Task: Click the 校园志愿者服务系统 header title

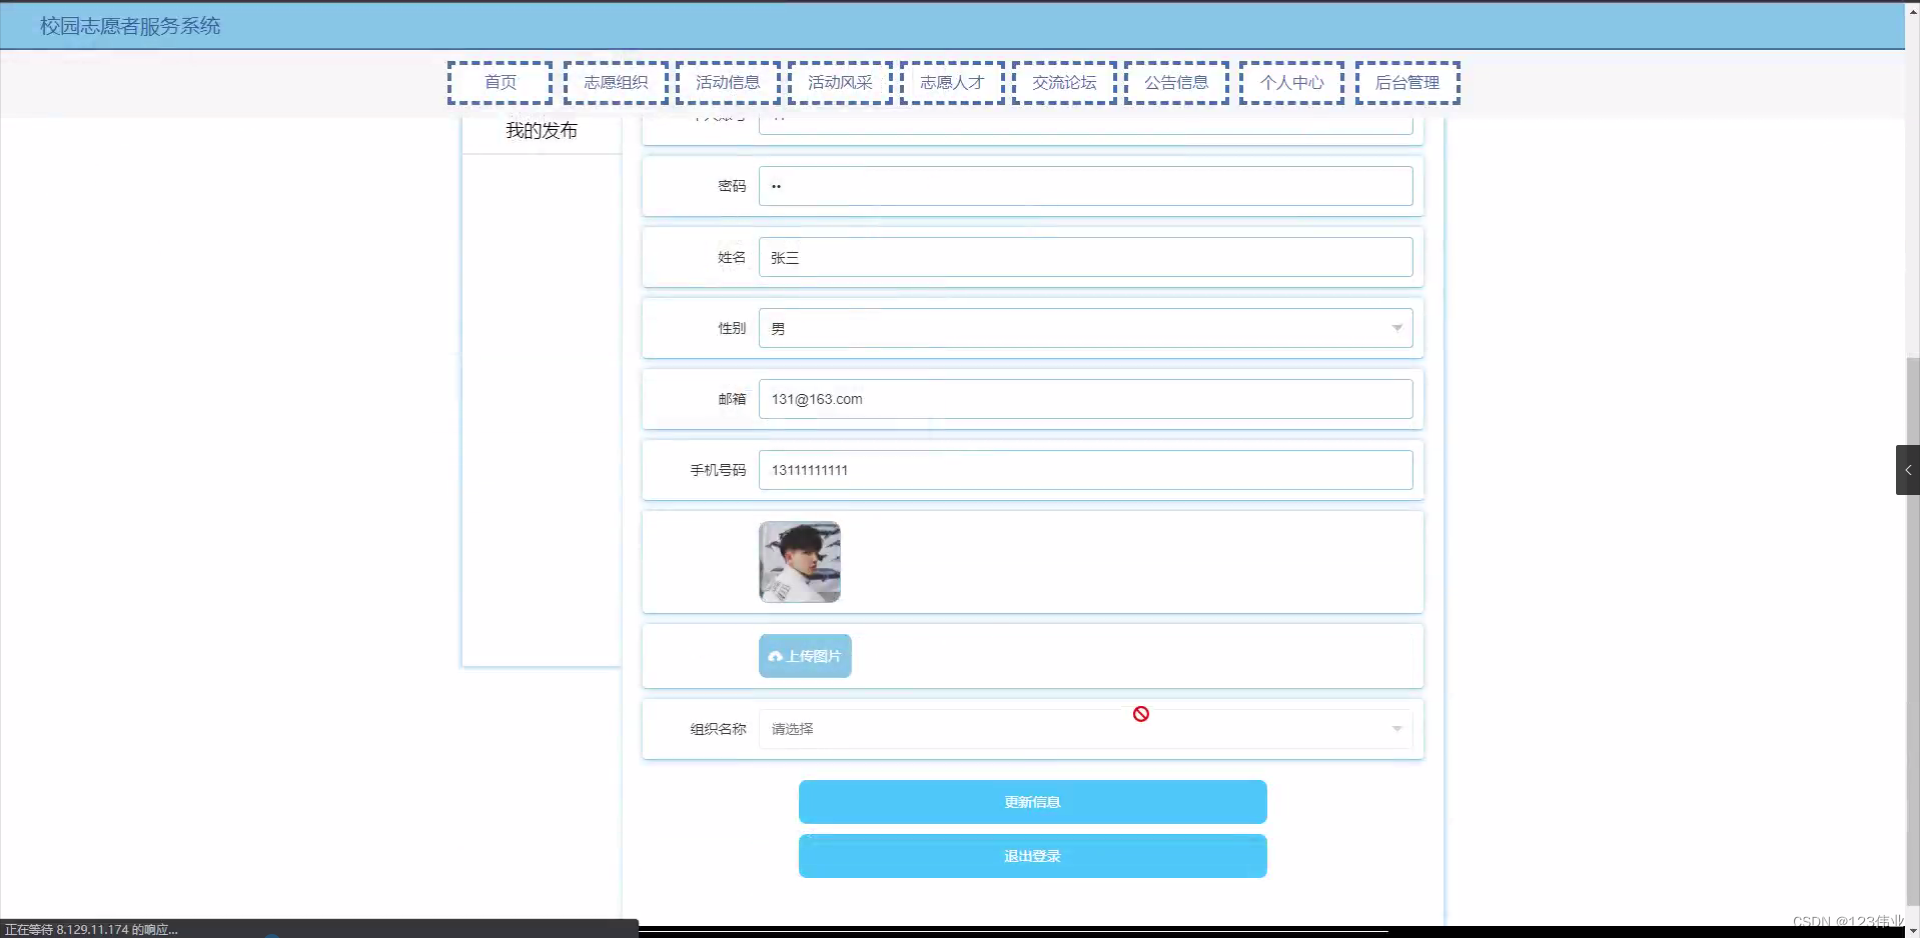Action: [128, 26]
